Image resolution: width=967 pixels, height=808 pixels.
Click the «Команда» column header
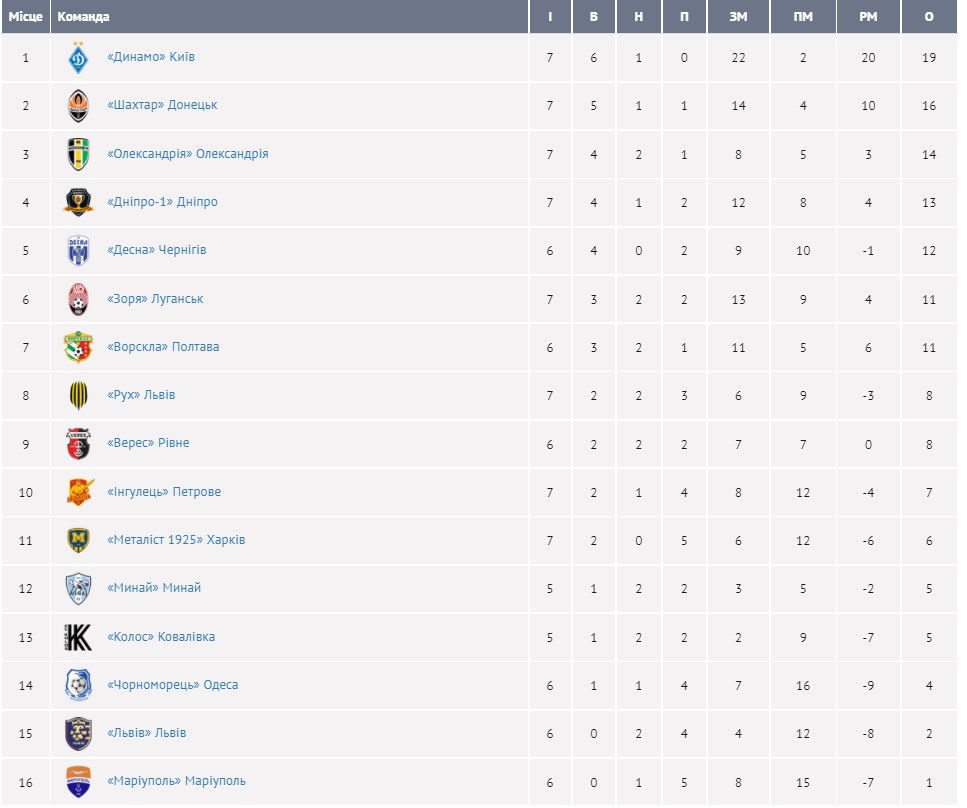[84, 17]
